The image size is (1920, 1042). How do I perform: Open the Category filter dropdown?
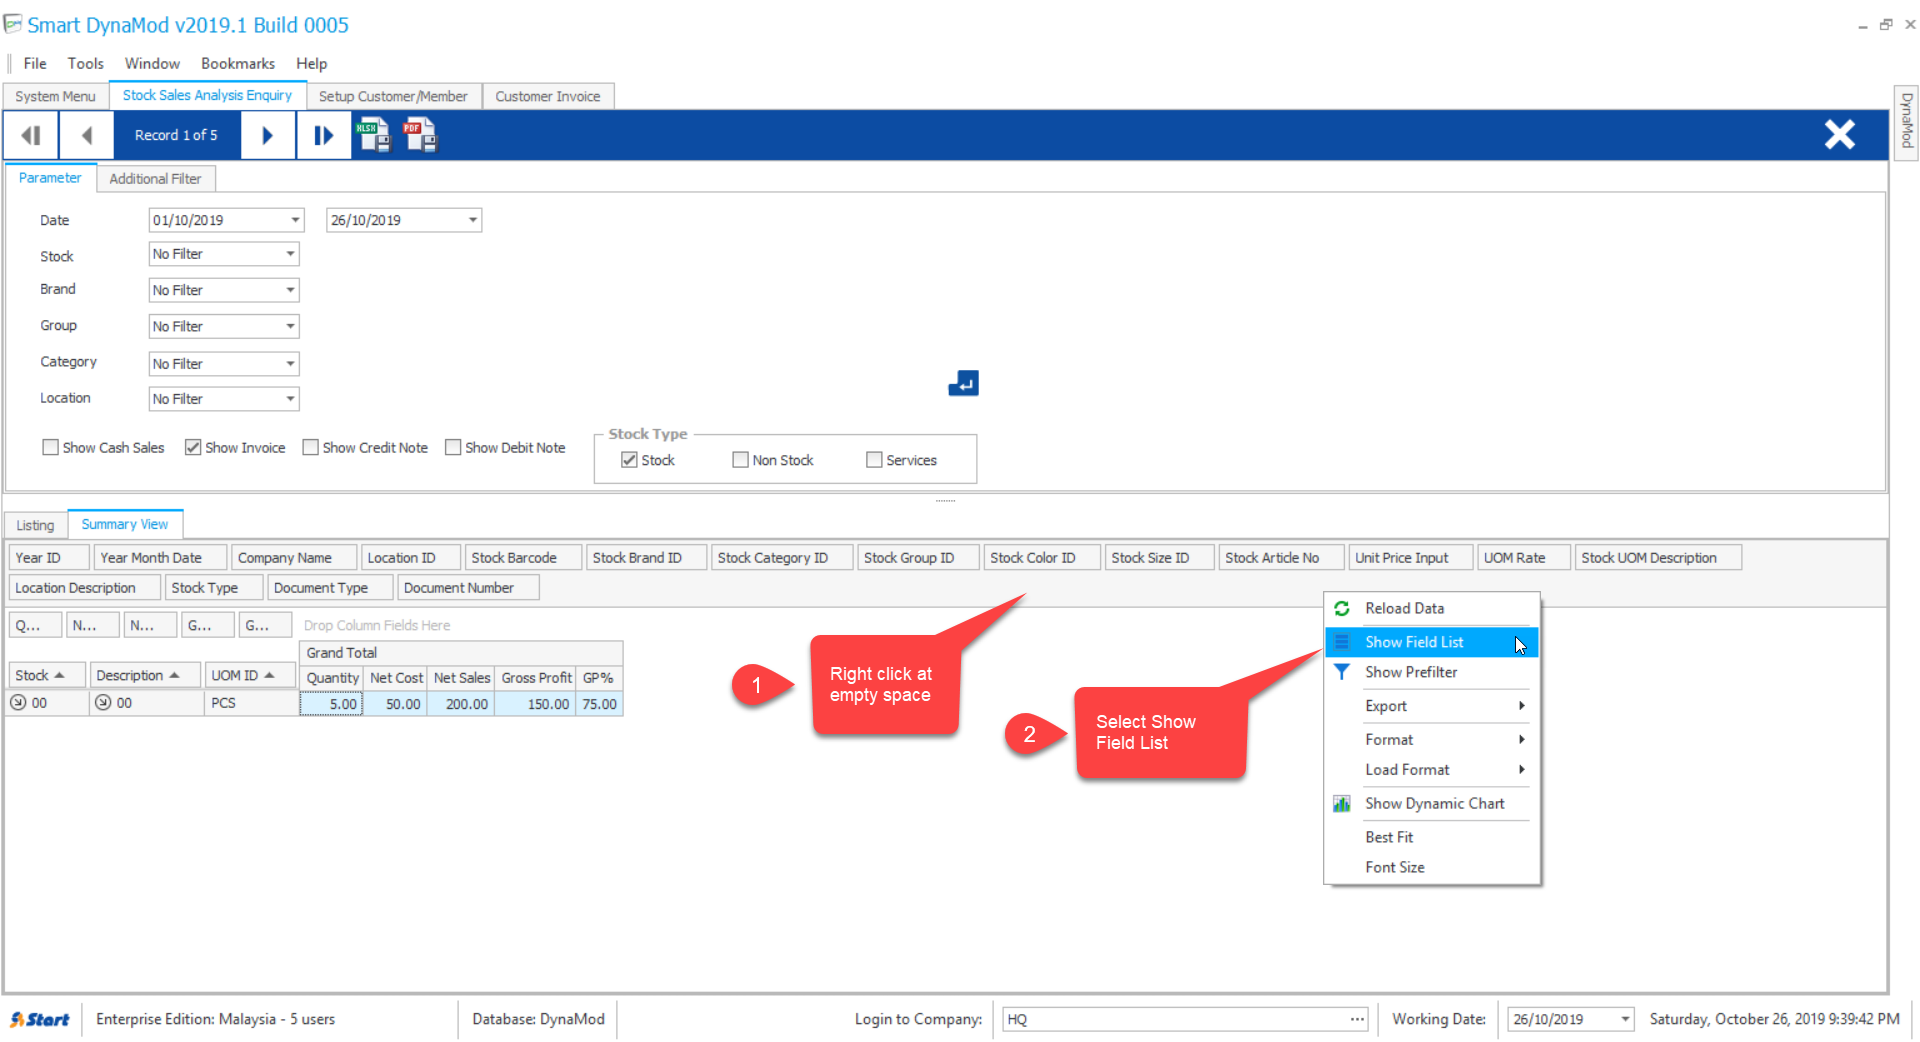(290, 364)
